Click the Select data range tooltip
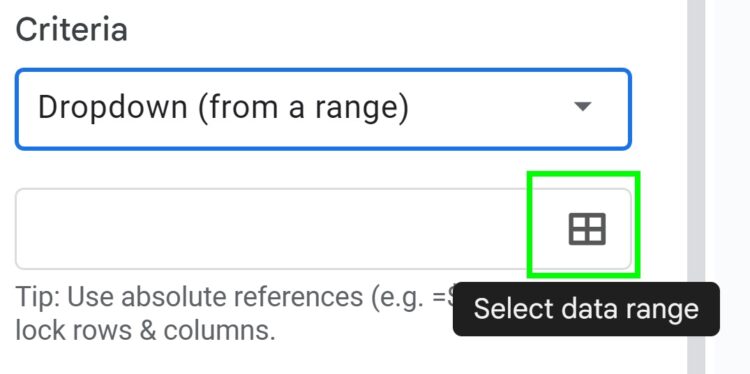 (586, 309)
